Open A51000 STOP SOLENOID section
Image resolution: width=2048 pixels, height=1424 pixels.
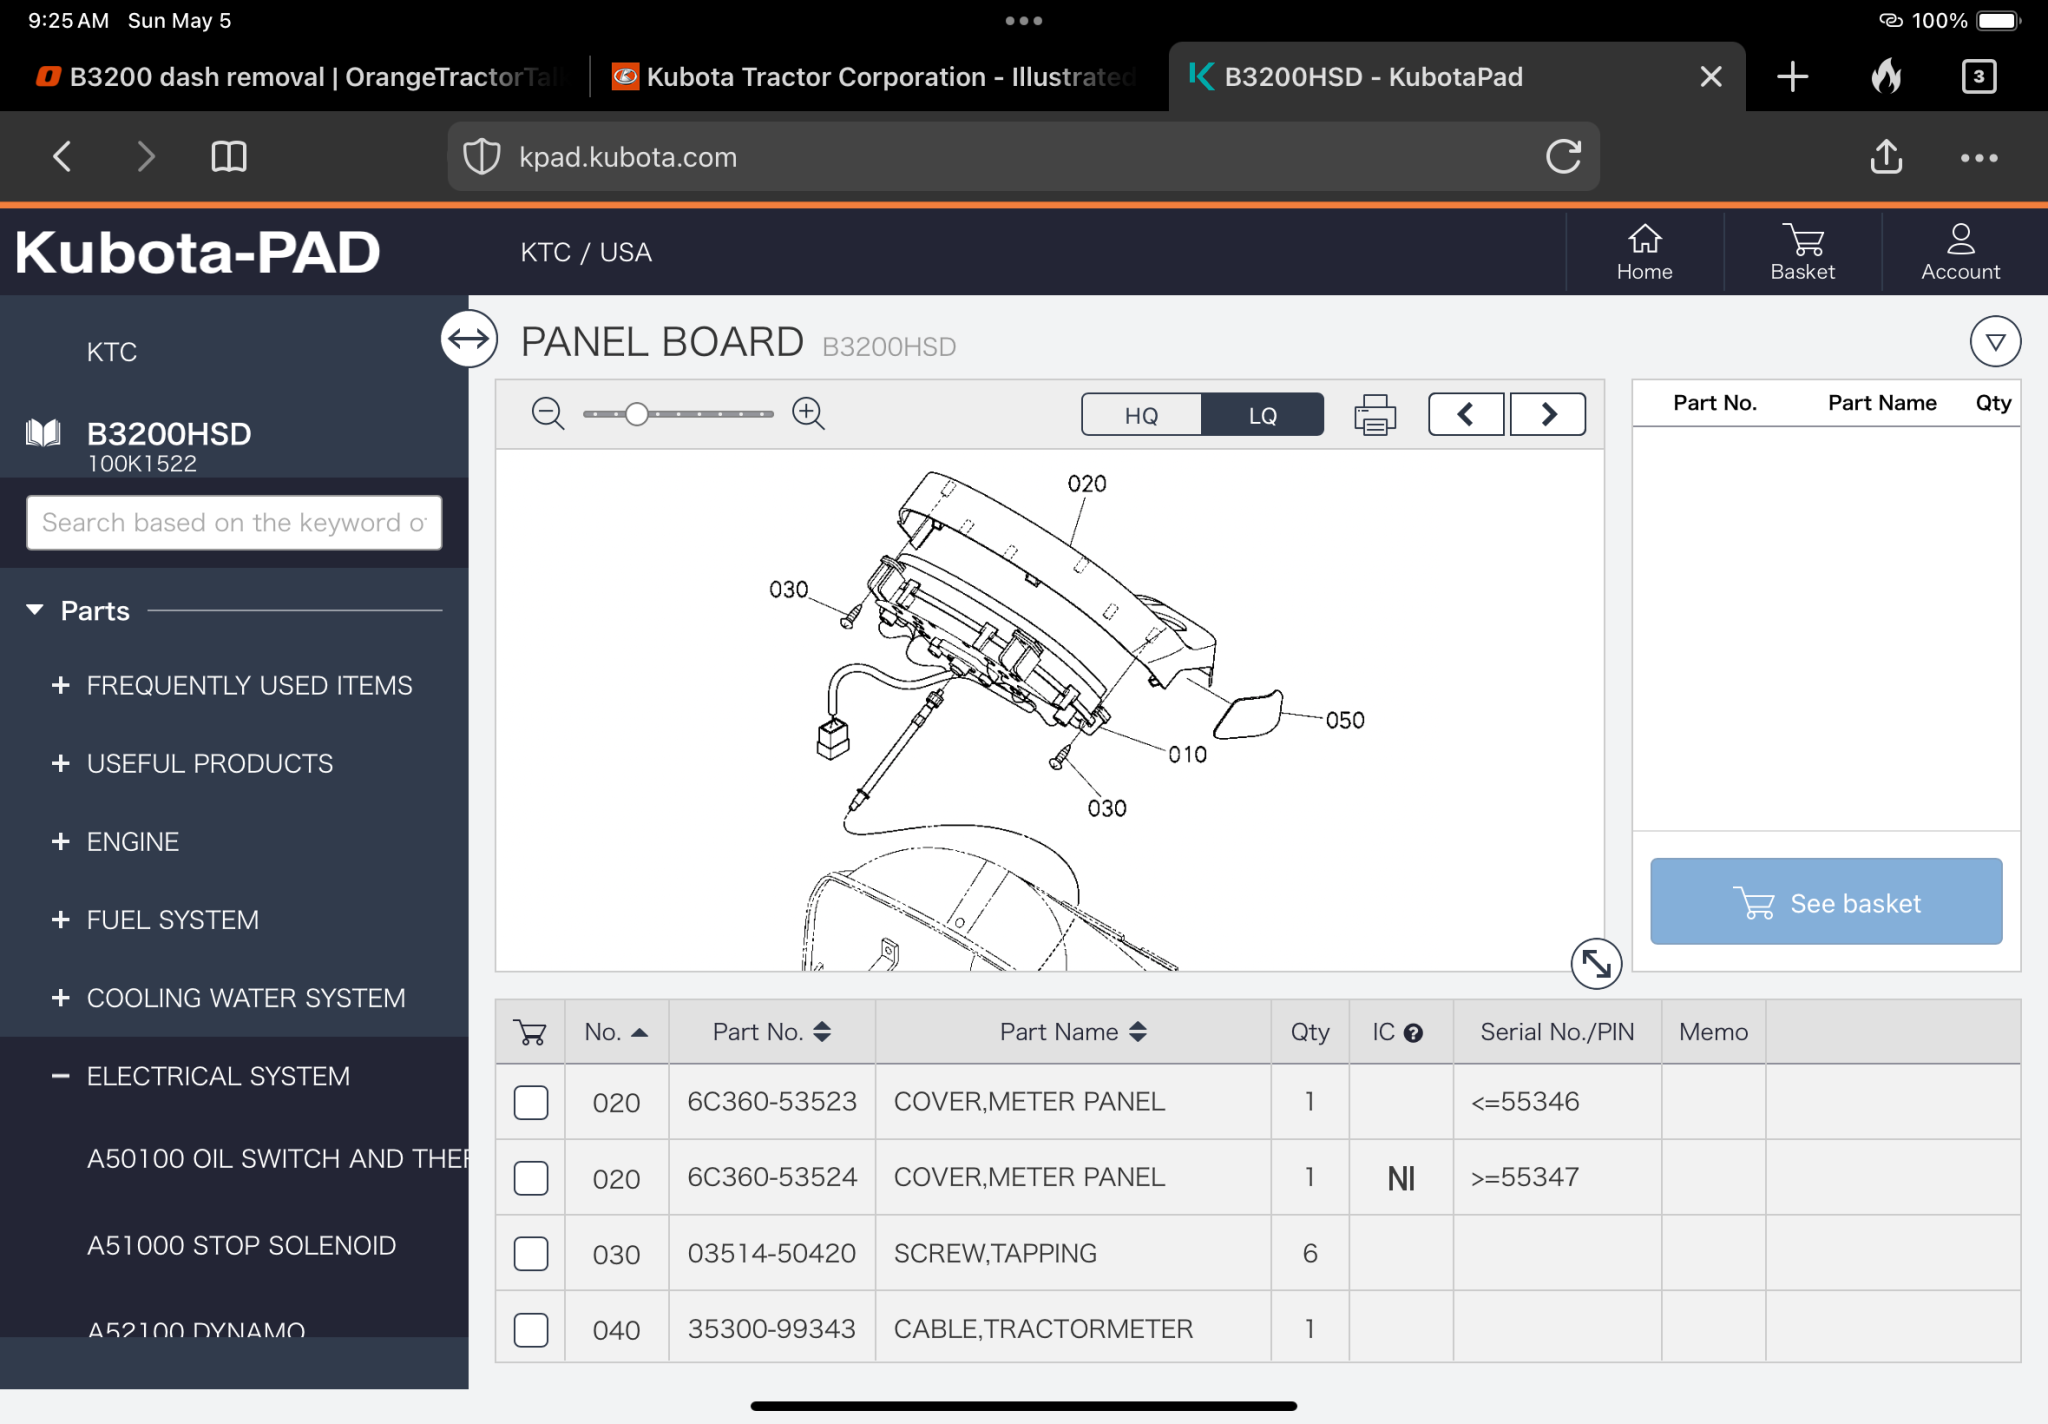241,1245
